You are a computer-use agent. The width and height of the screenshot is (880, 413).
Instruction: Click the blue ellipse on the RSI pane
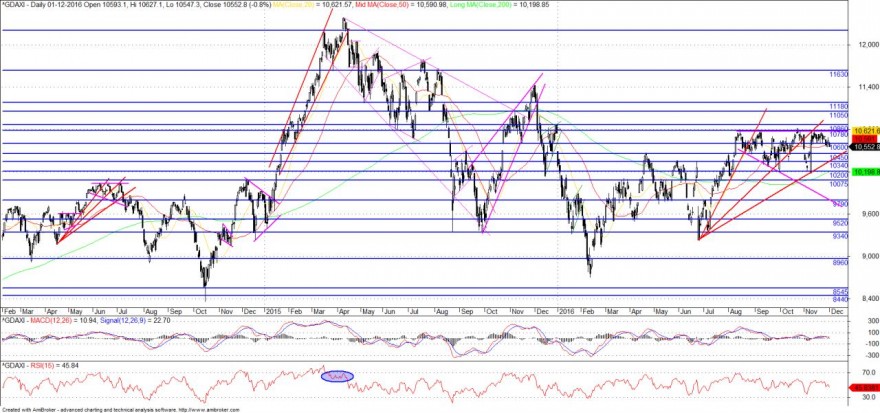[337, 377]
